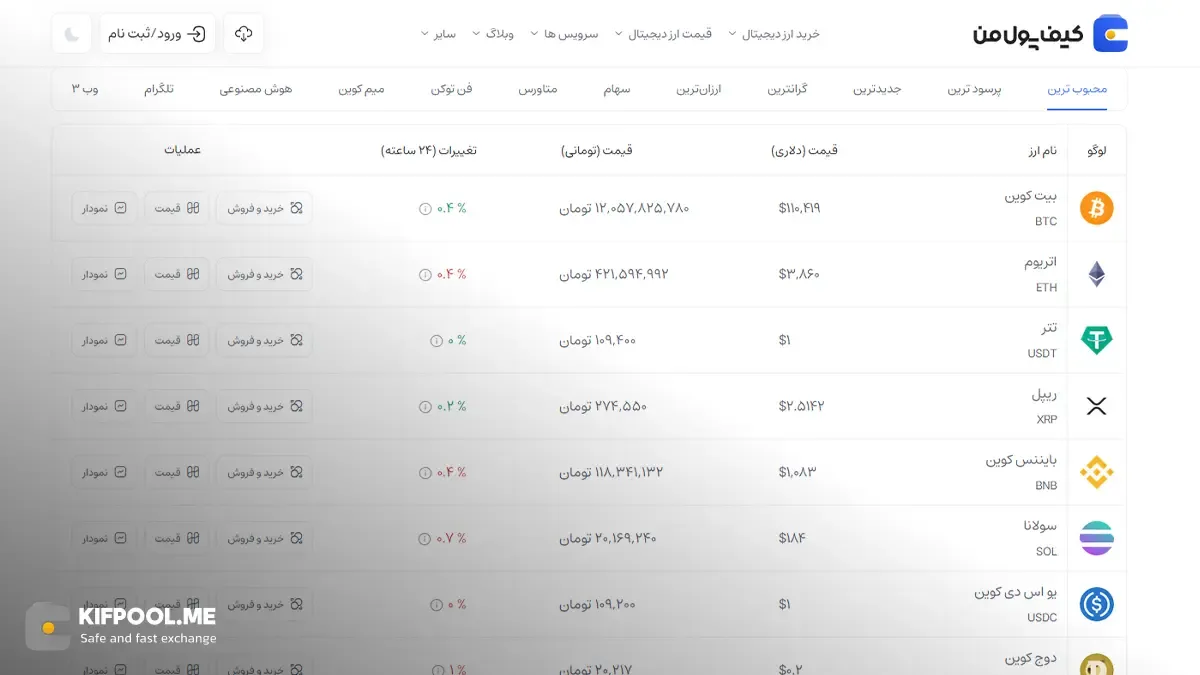The height and width of the screenshot is (675, 1200).
Task: Click the info icon beside Solana change
Action: (x=425, y=539)
